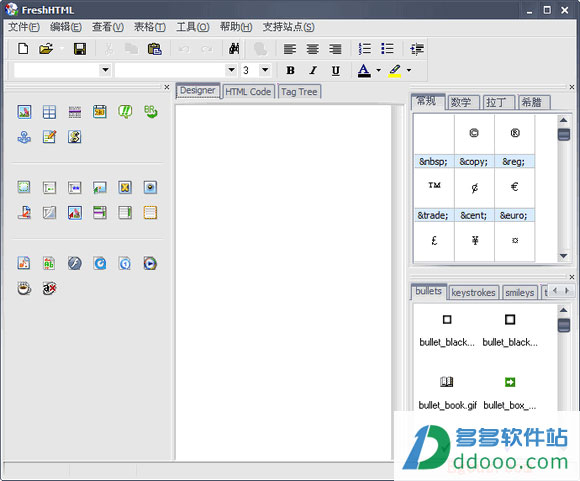This screenshot has width=580, height=481.
Task: Open the 支持站点(S) menu
Action: point(288,27)
